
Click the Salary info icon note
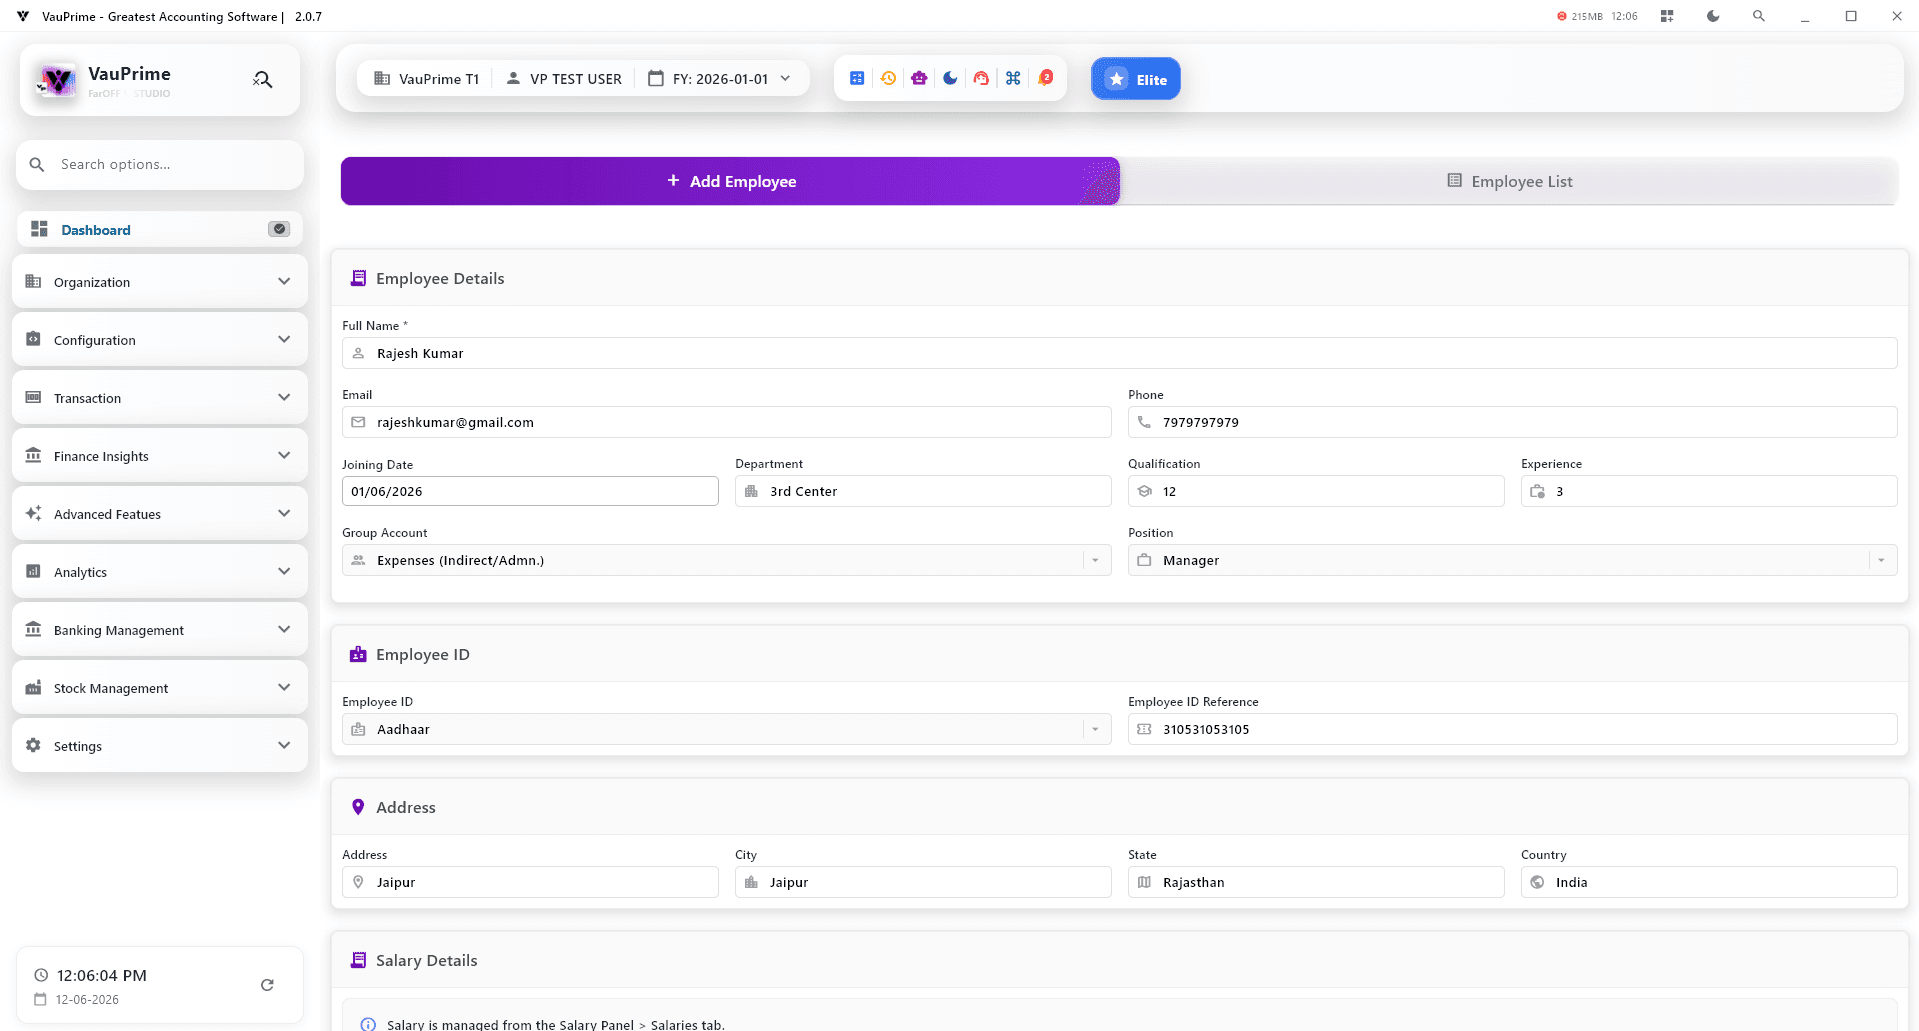pyautogui.click(x=368, y=1024)
